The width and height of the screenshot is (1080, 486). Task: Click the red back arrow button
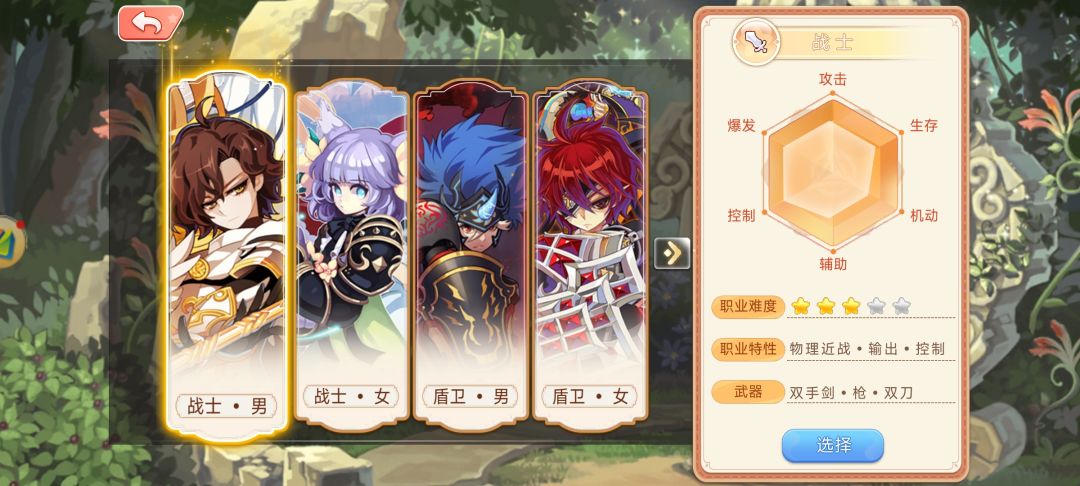(x=150, y=23)
